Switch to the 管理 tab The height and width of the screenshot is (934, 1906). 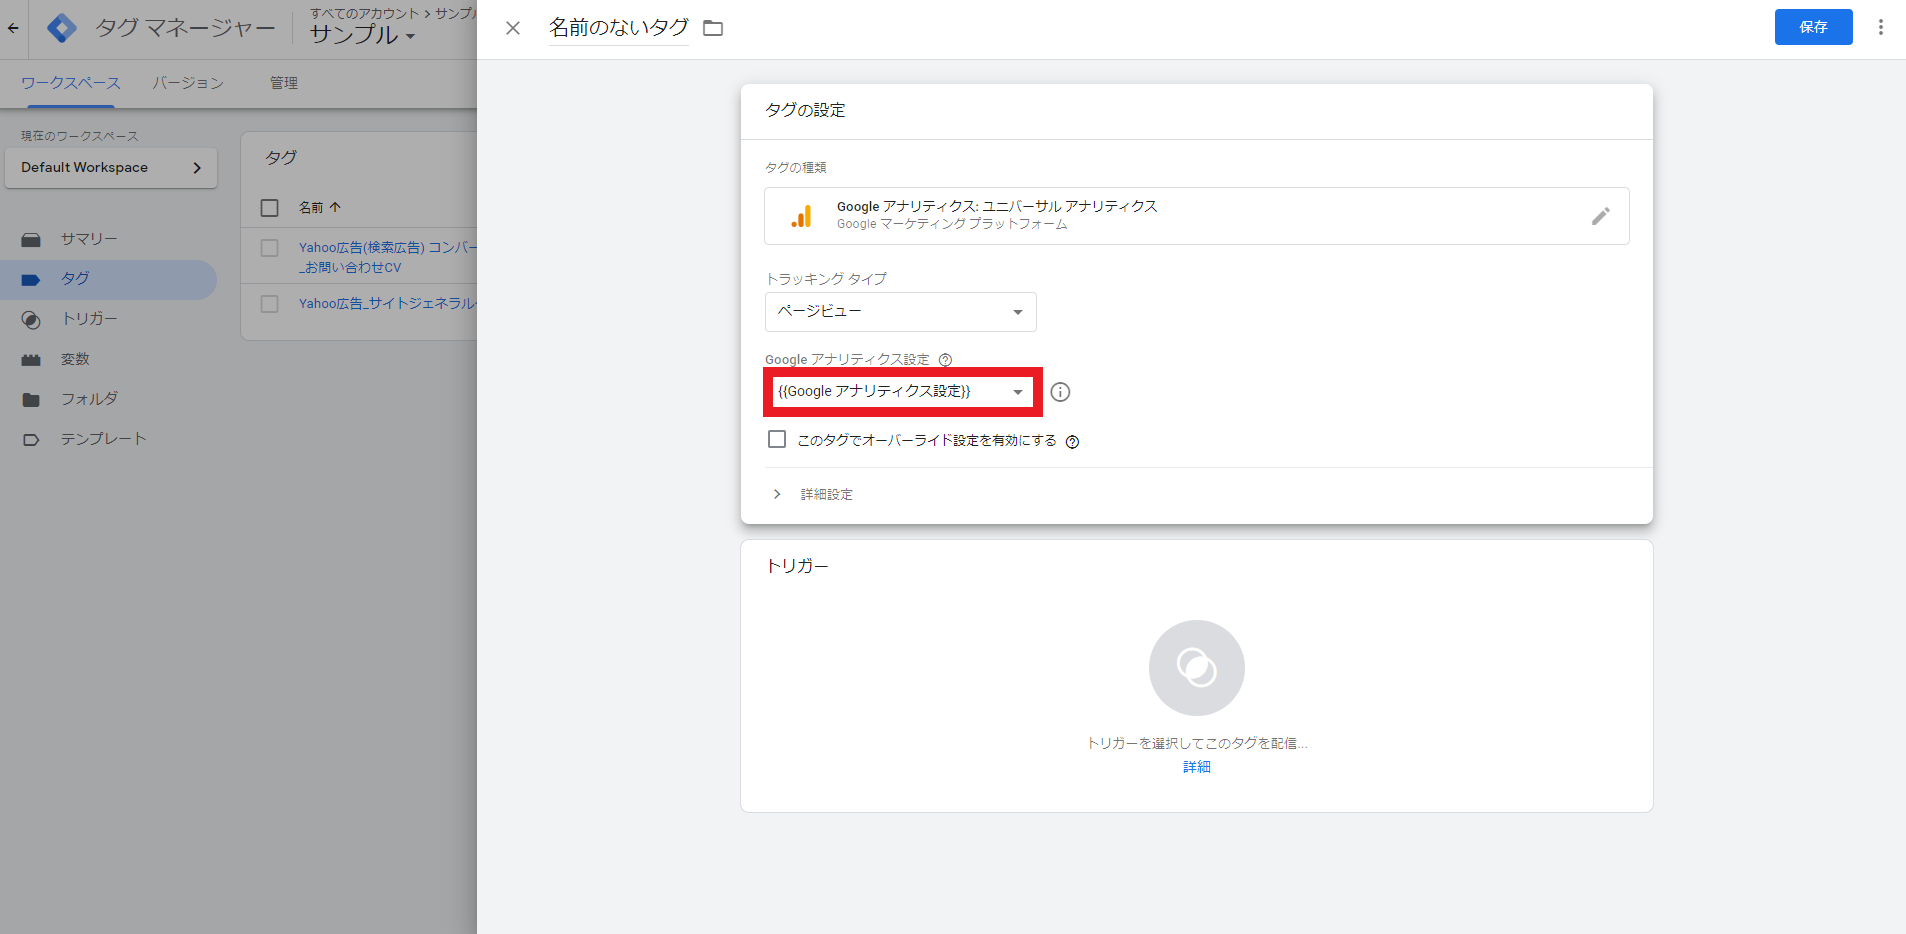click(284, 83)
